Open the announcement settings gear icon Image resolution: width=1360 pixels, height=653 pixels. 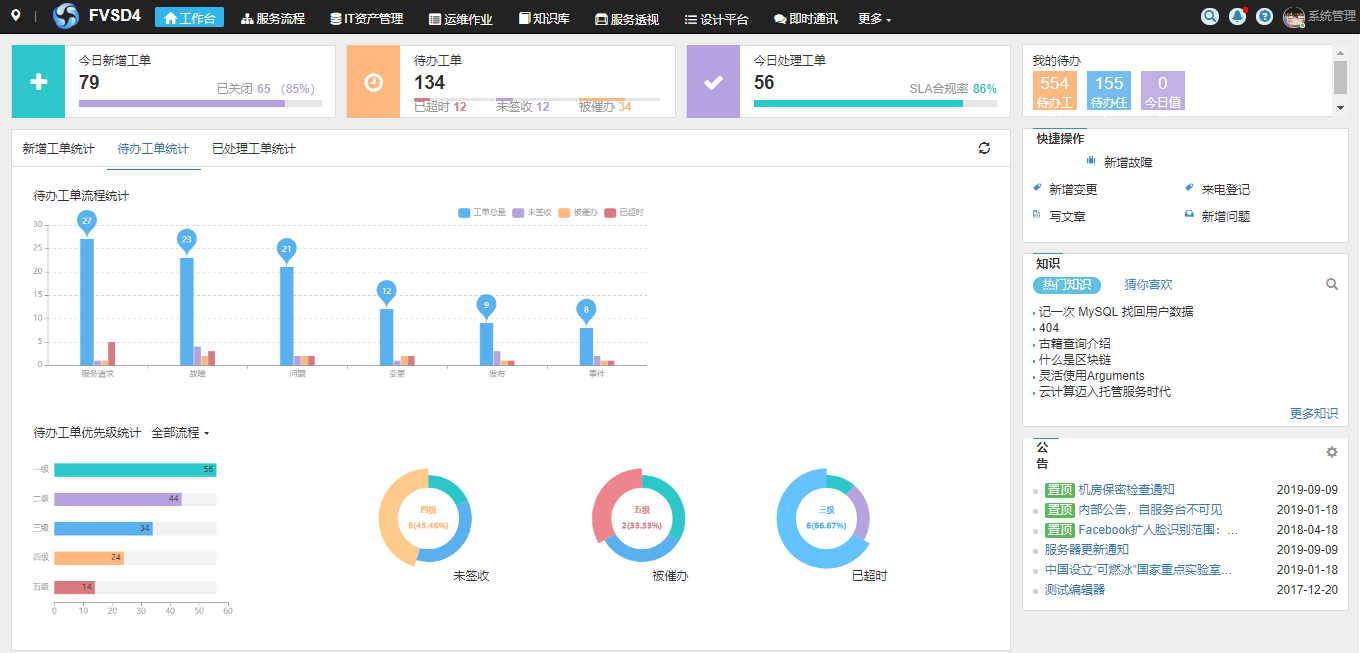click(x=1331, y=452)
